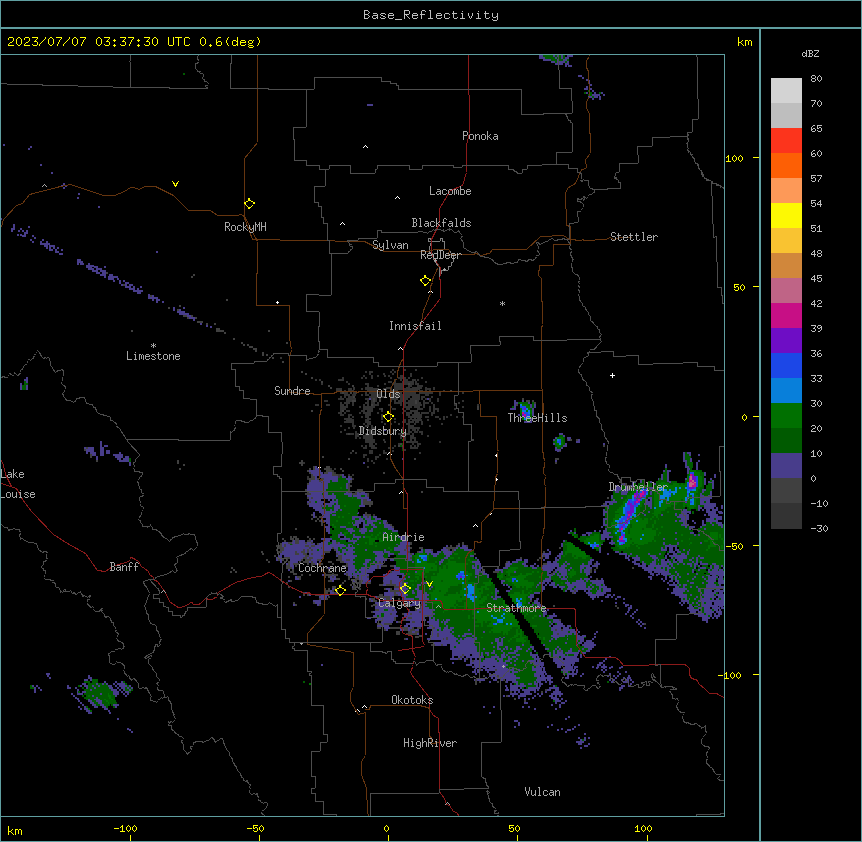
Task: Click the Strathmore label
Action: [x=516, y=608]
